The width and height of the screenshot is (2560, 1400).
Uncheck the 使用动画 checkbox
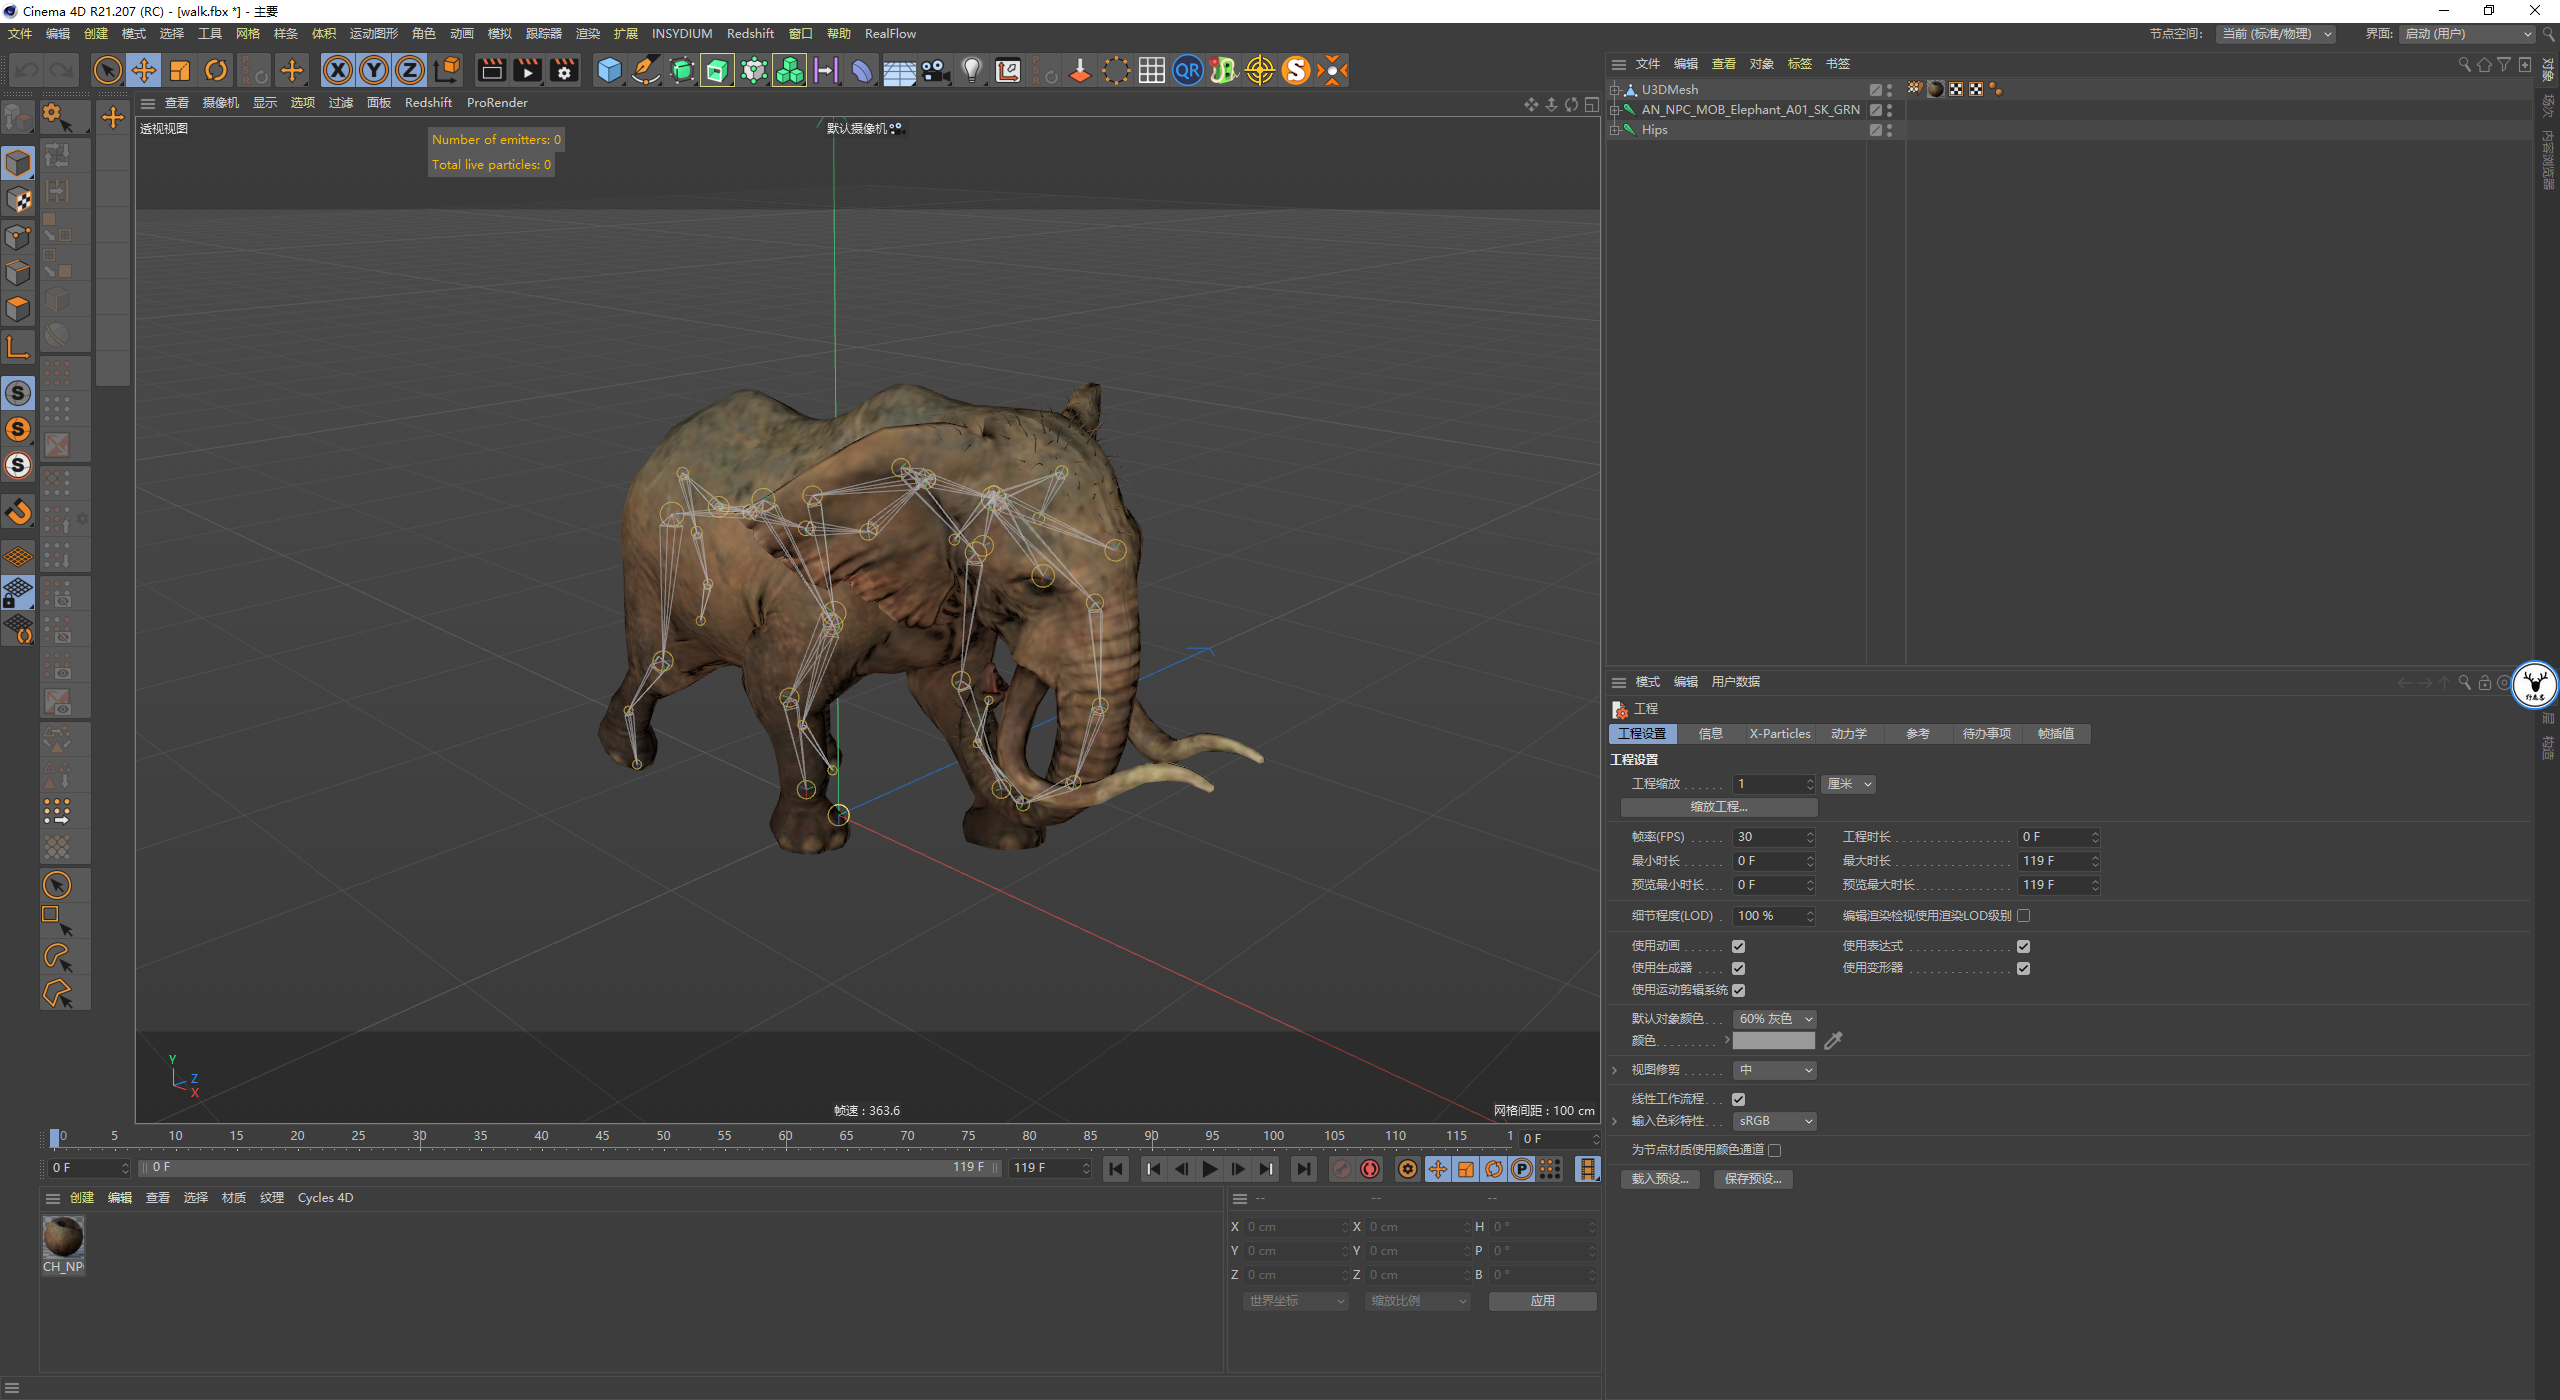pos(1739,946)
